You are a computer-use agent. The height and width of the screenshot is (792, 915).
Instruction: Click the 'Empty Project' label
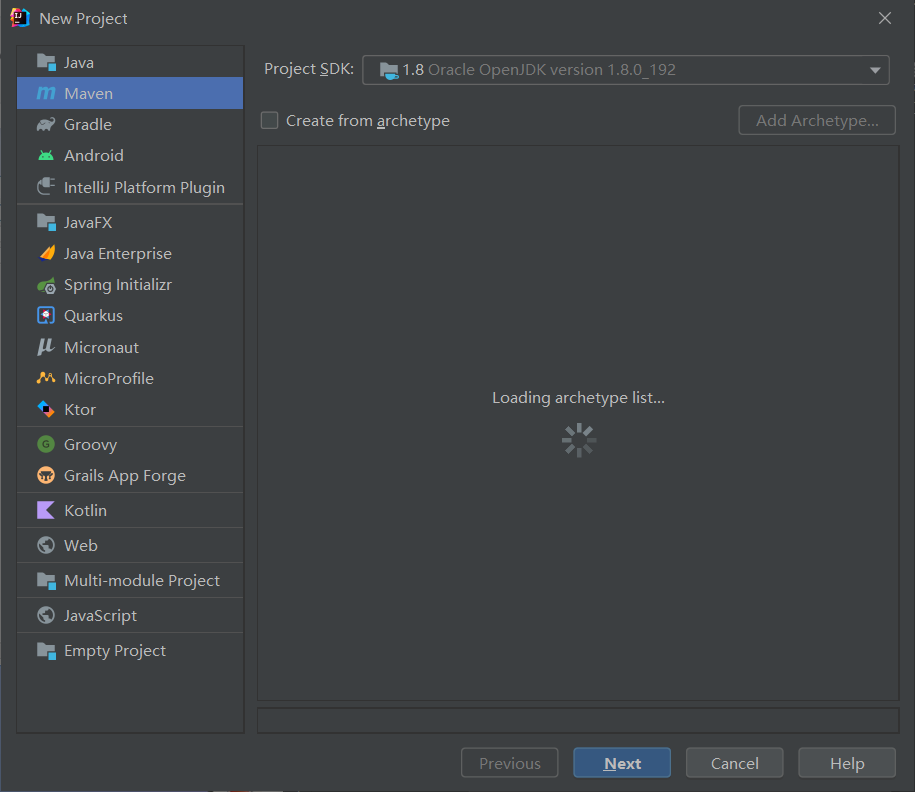tap(115, 651)
